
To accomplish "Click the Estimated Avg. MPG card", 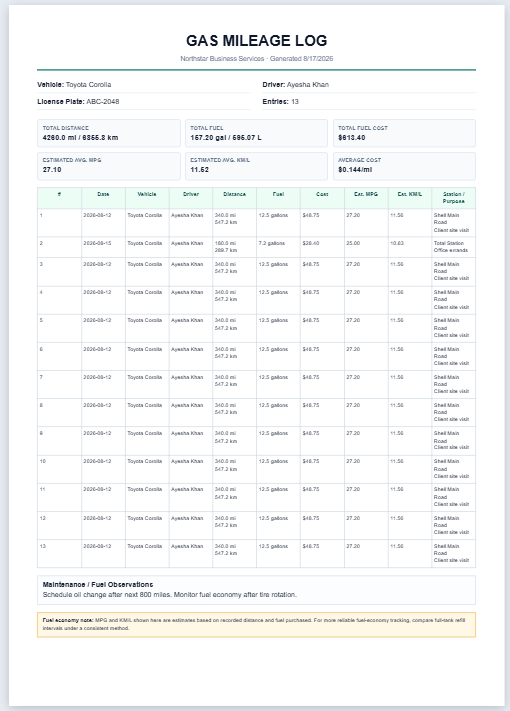I will [x=109, y=166].
